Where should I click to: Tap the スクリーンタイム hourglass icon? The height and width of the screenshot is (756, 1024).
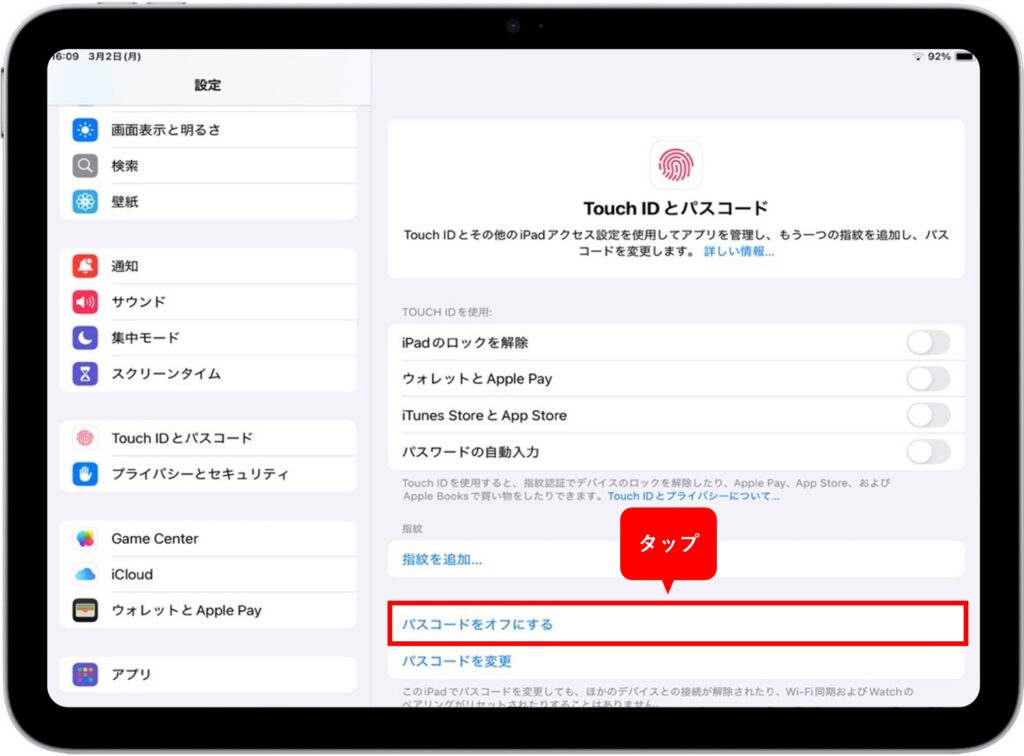coord(85,374)
